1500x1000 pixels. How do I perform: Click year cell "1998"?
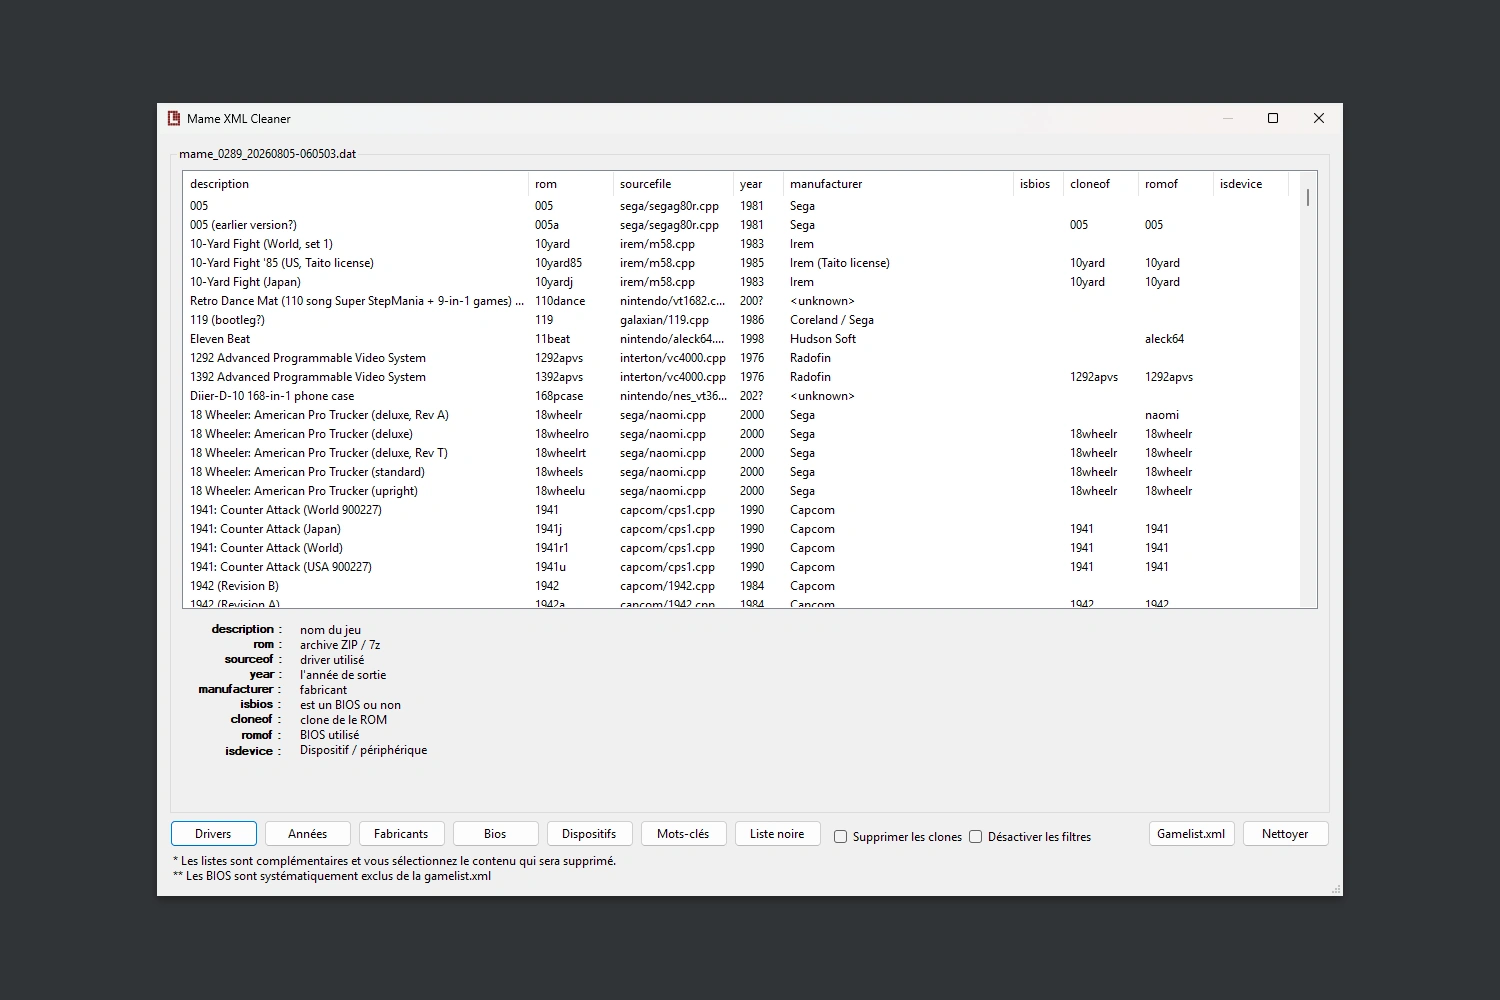[752, 339]
